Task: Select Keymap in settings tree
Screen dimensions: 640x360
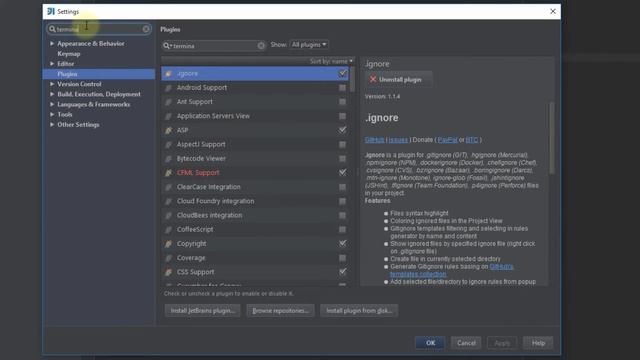Action: point(69,54)
